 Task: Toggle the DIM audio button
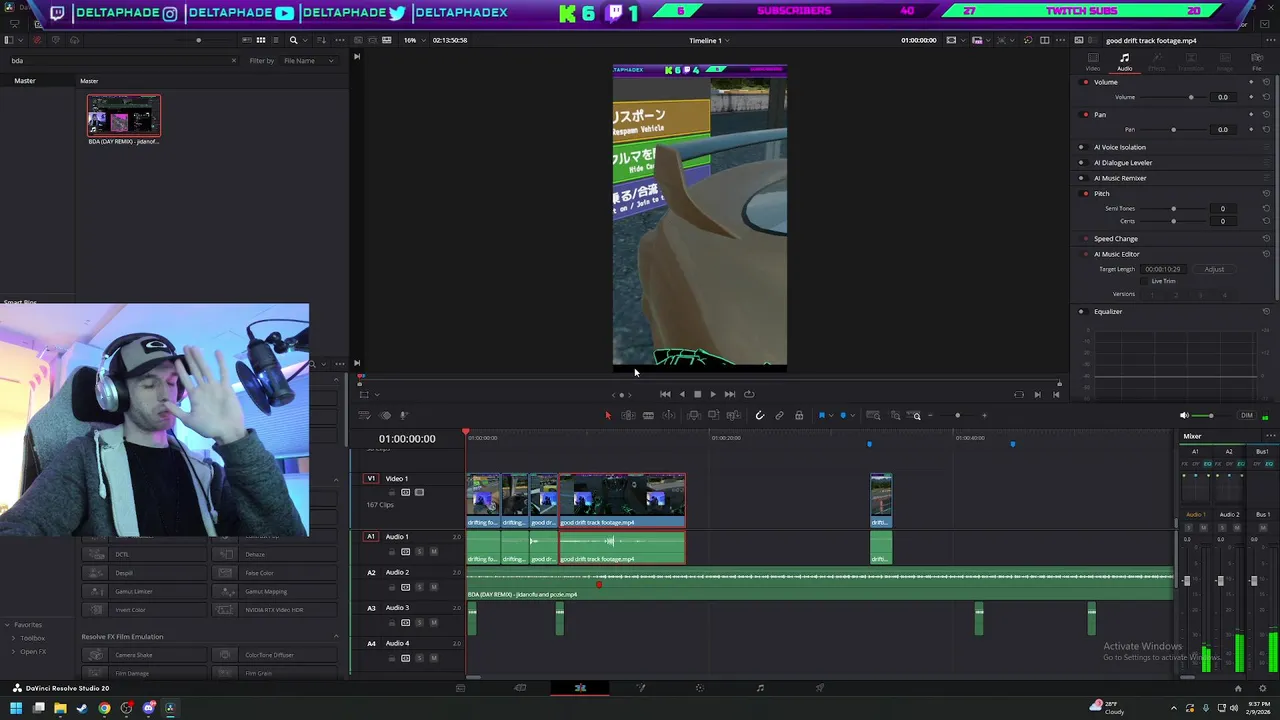point(1246,415)
